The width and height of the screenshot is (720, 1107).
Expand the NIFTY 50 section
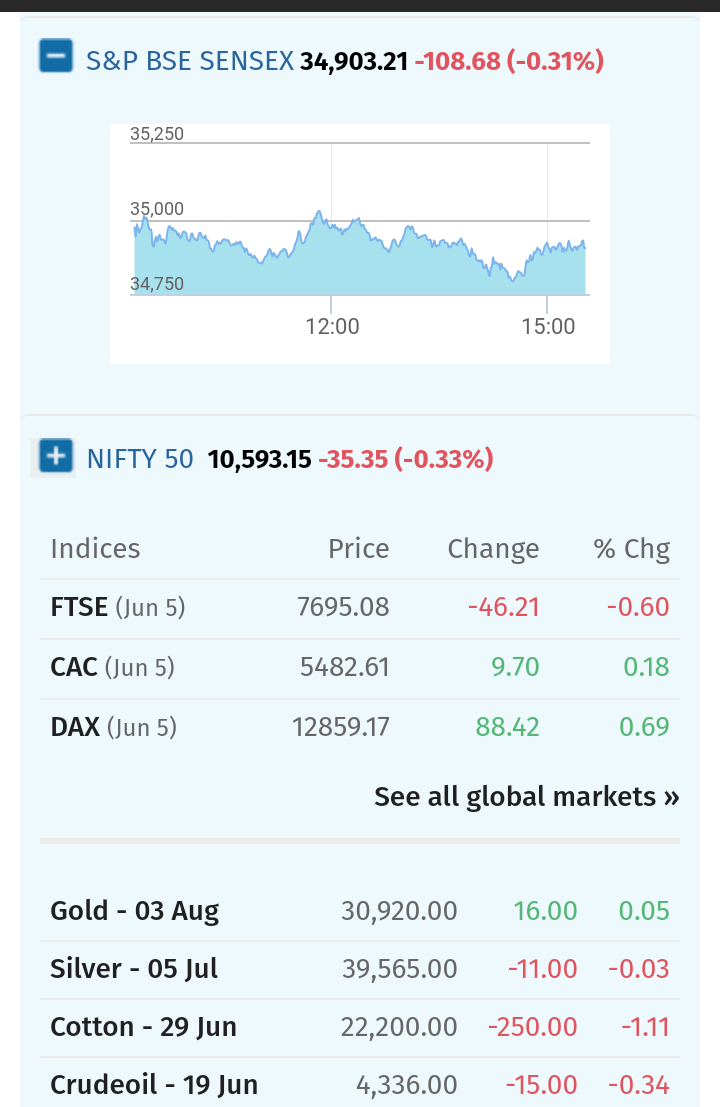point(56,456)
